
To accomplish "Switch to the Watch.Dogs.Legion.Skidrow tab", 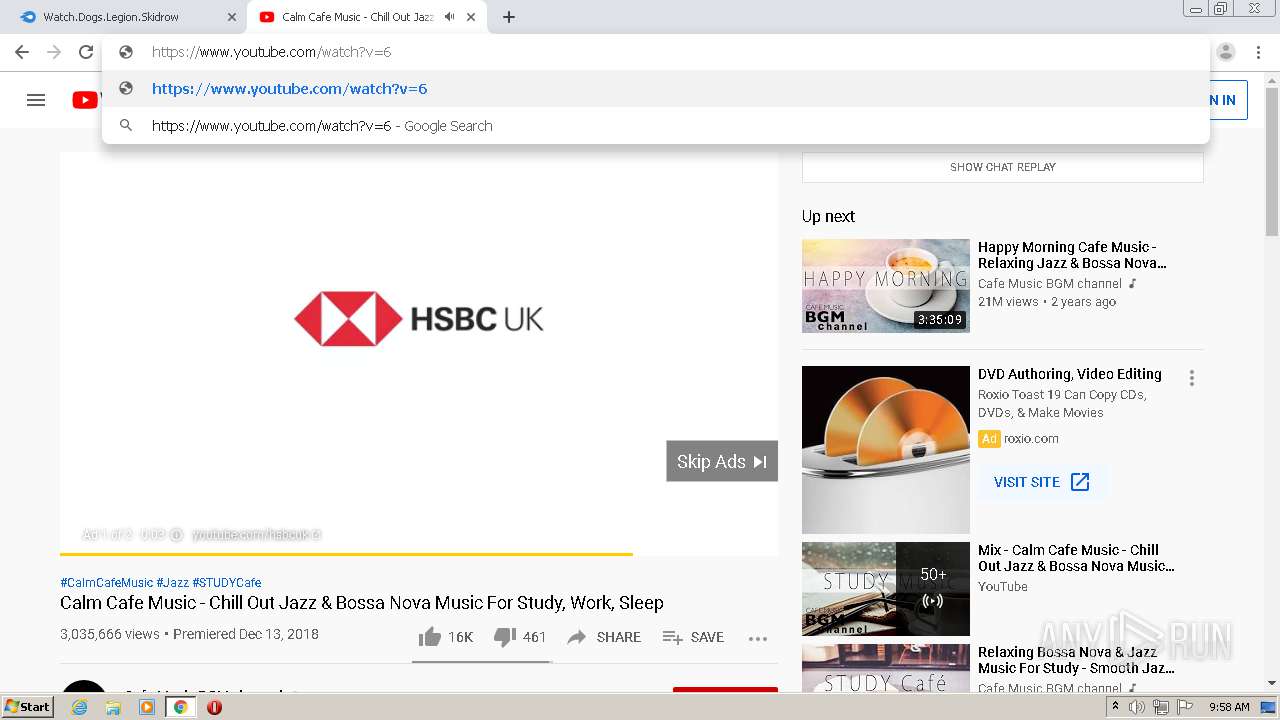I will pos(126,17).
